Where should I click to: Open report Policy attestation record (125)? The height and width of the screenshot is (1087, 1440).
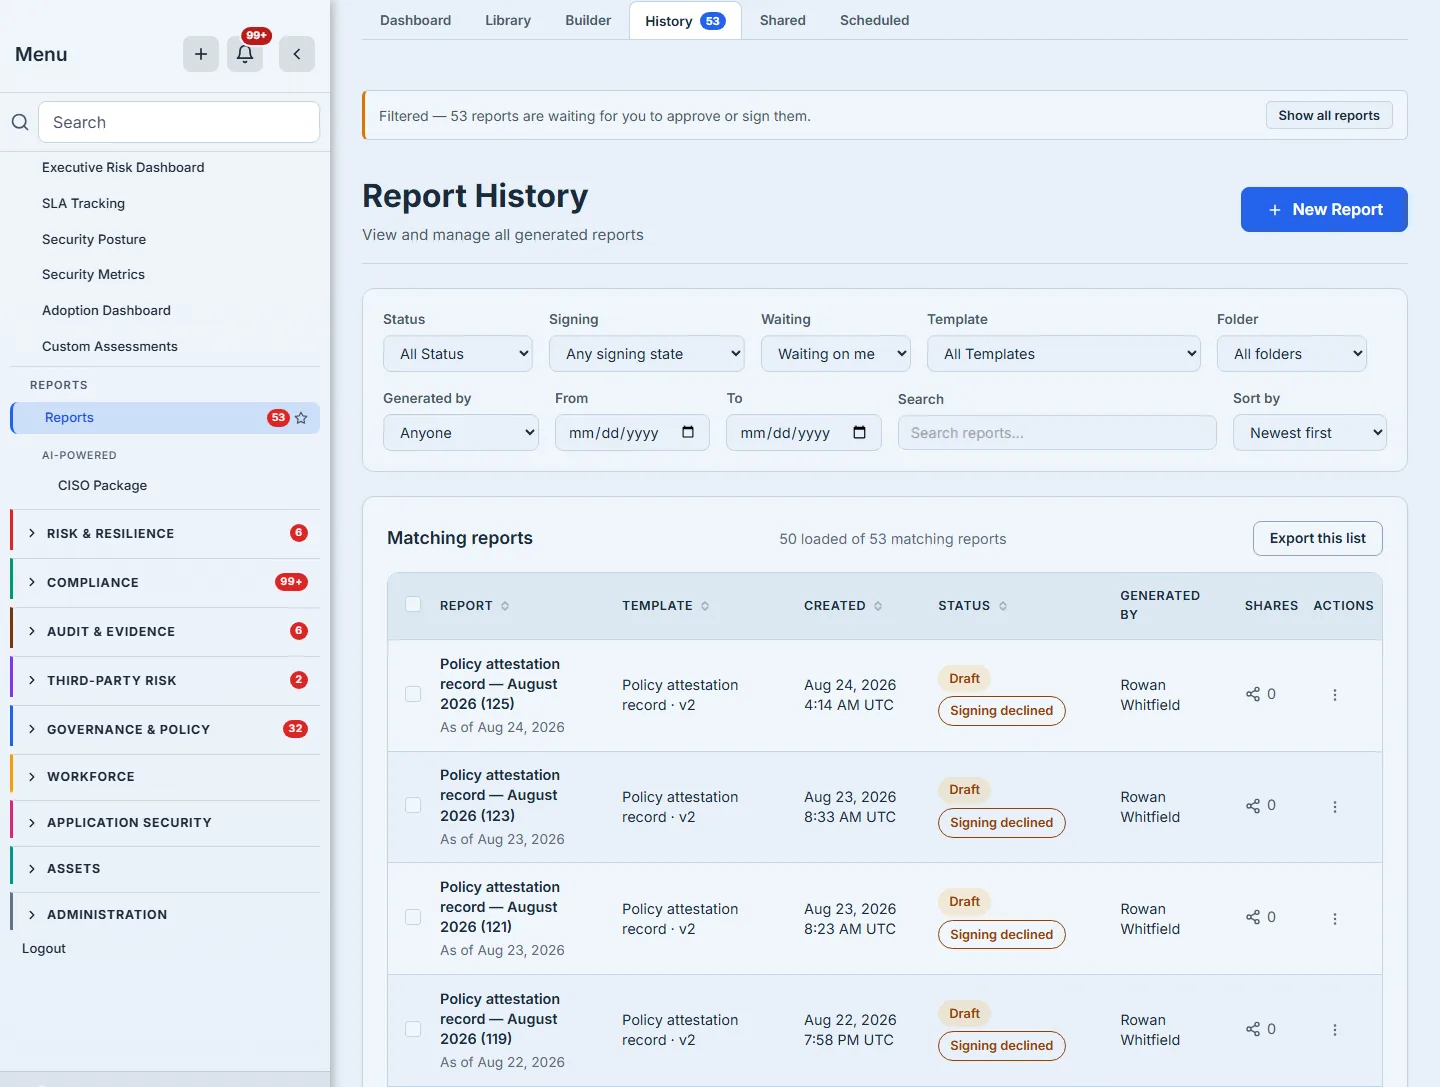click(x=500, y=684)
